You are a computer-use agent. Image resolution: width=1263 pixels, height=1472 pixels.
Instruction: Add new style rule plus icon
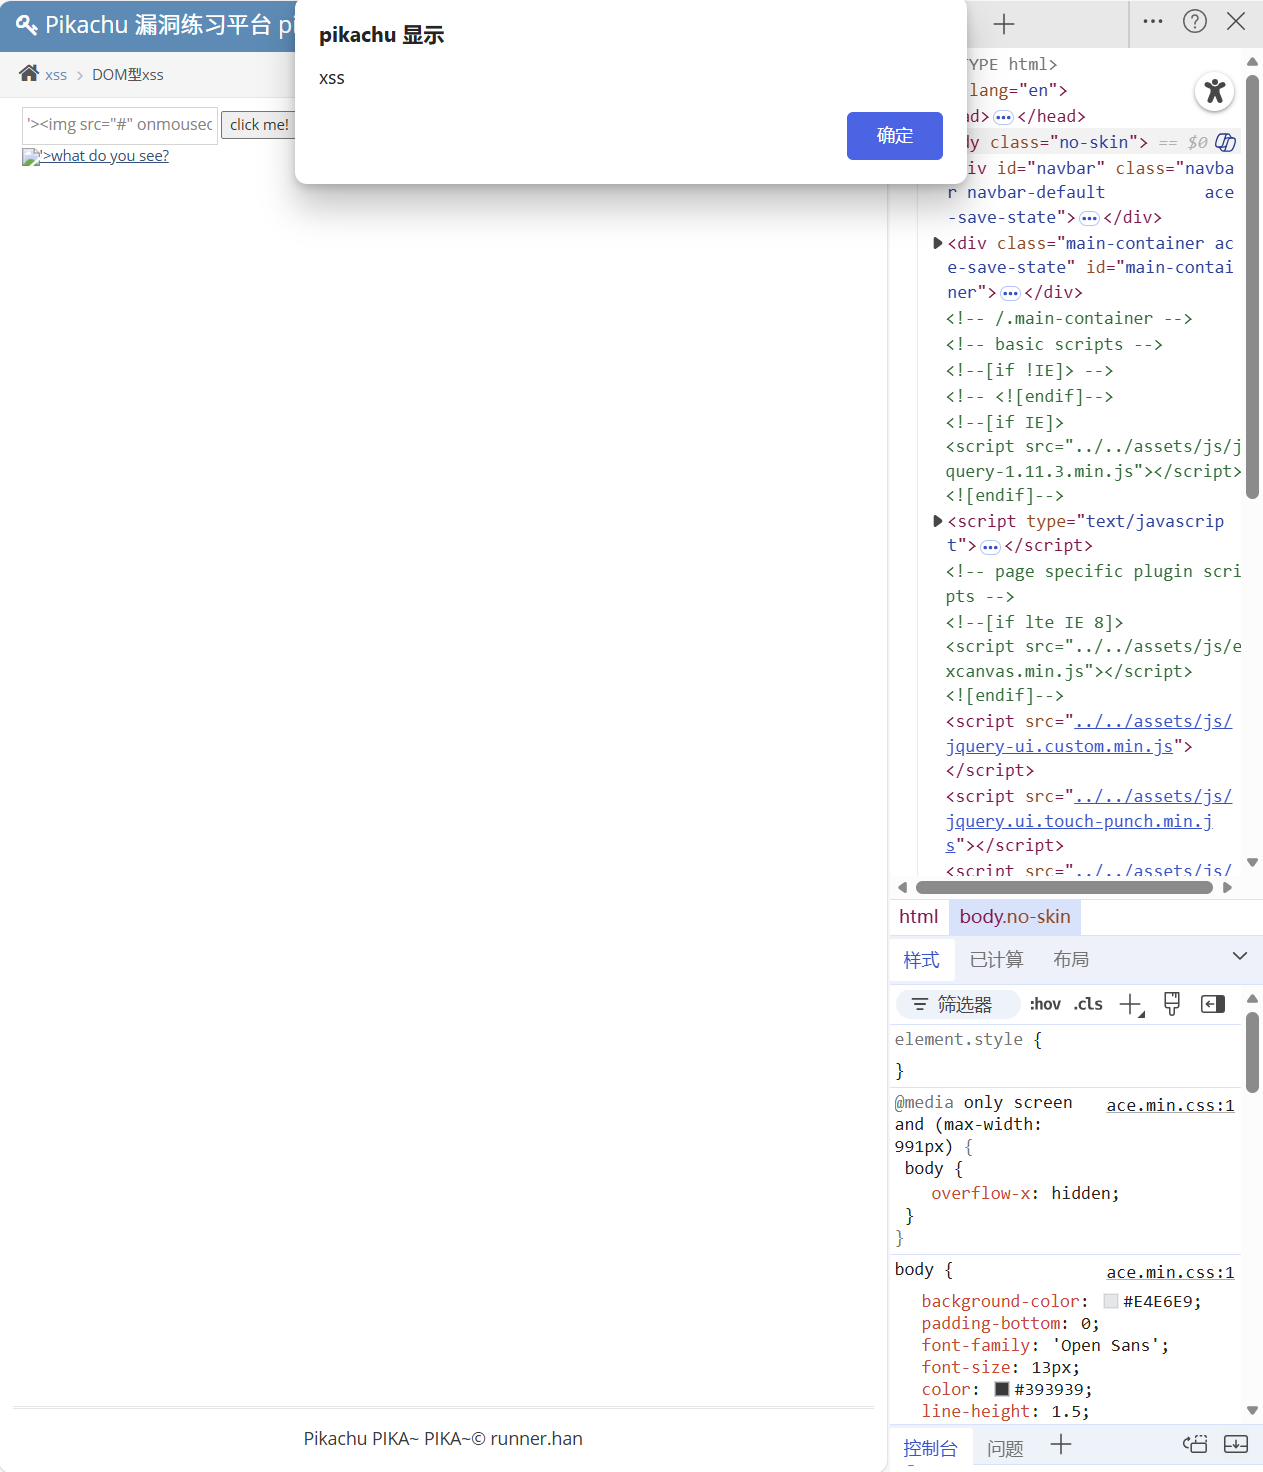pyautogui.click(x=1131, y=1005)
